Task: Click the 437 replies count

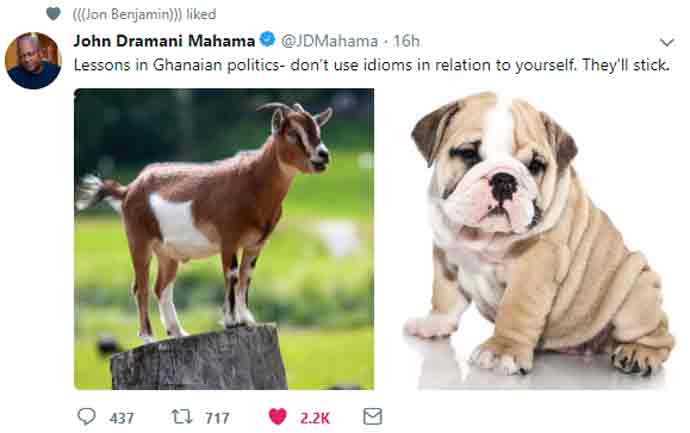Action: pos(121,417)
